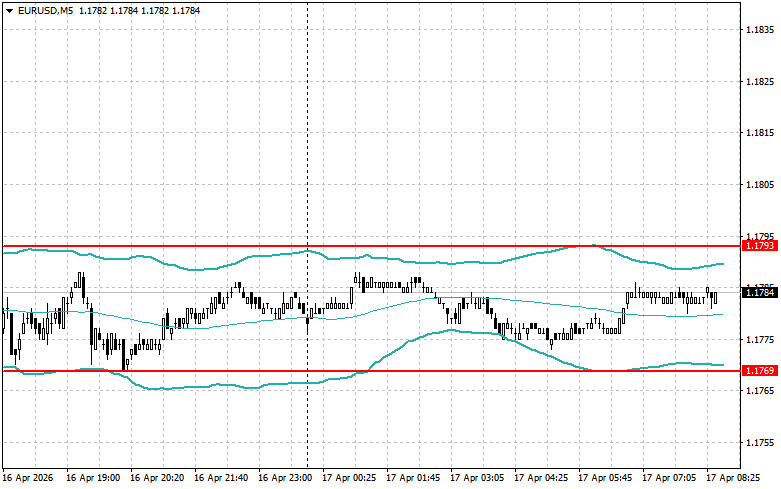Viewport: 781px width, 489px height.
Task: Click the black 1.1784 current price label
Action: click(x=759, y=292)
